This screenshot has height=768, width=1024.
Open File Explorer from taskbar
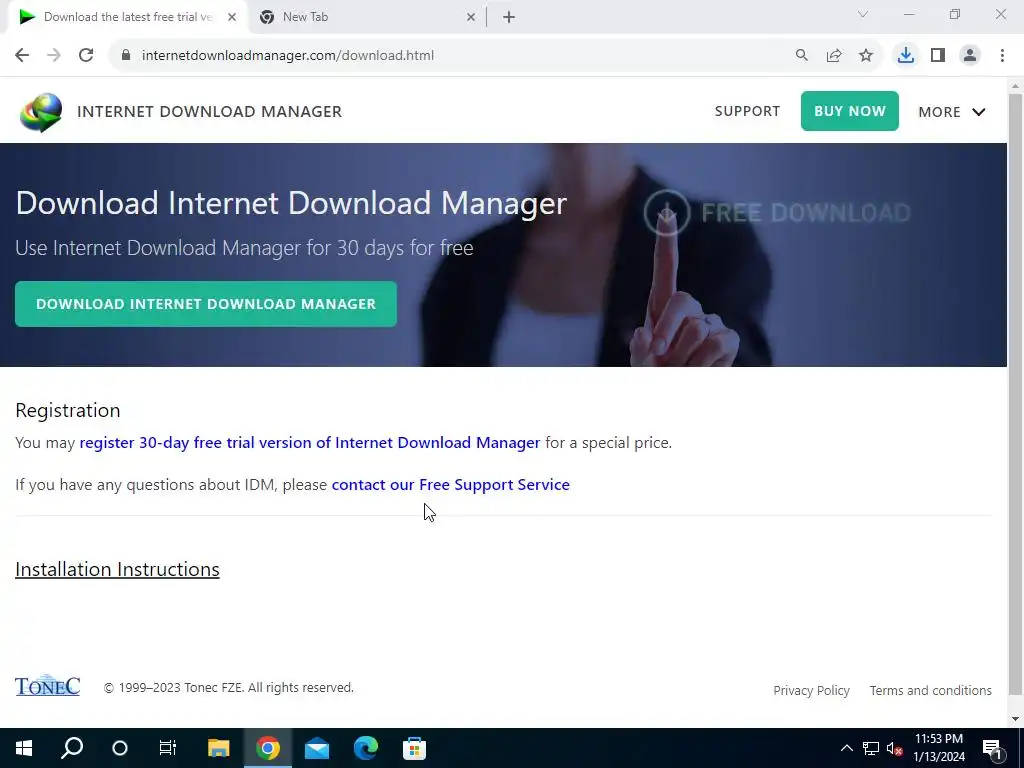coord(219,748)
